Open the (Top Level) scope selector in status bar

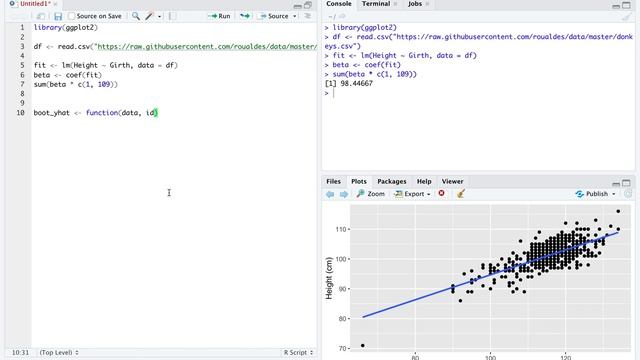click(x=59, y=352)
